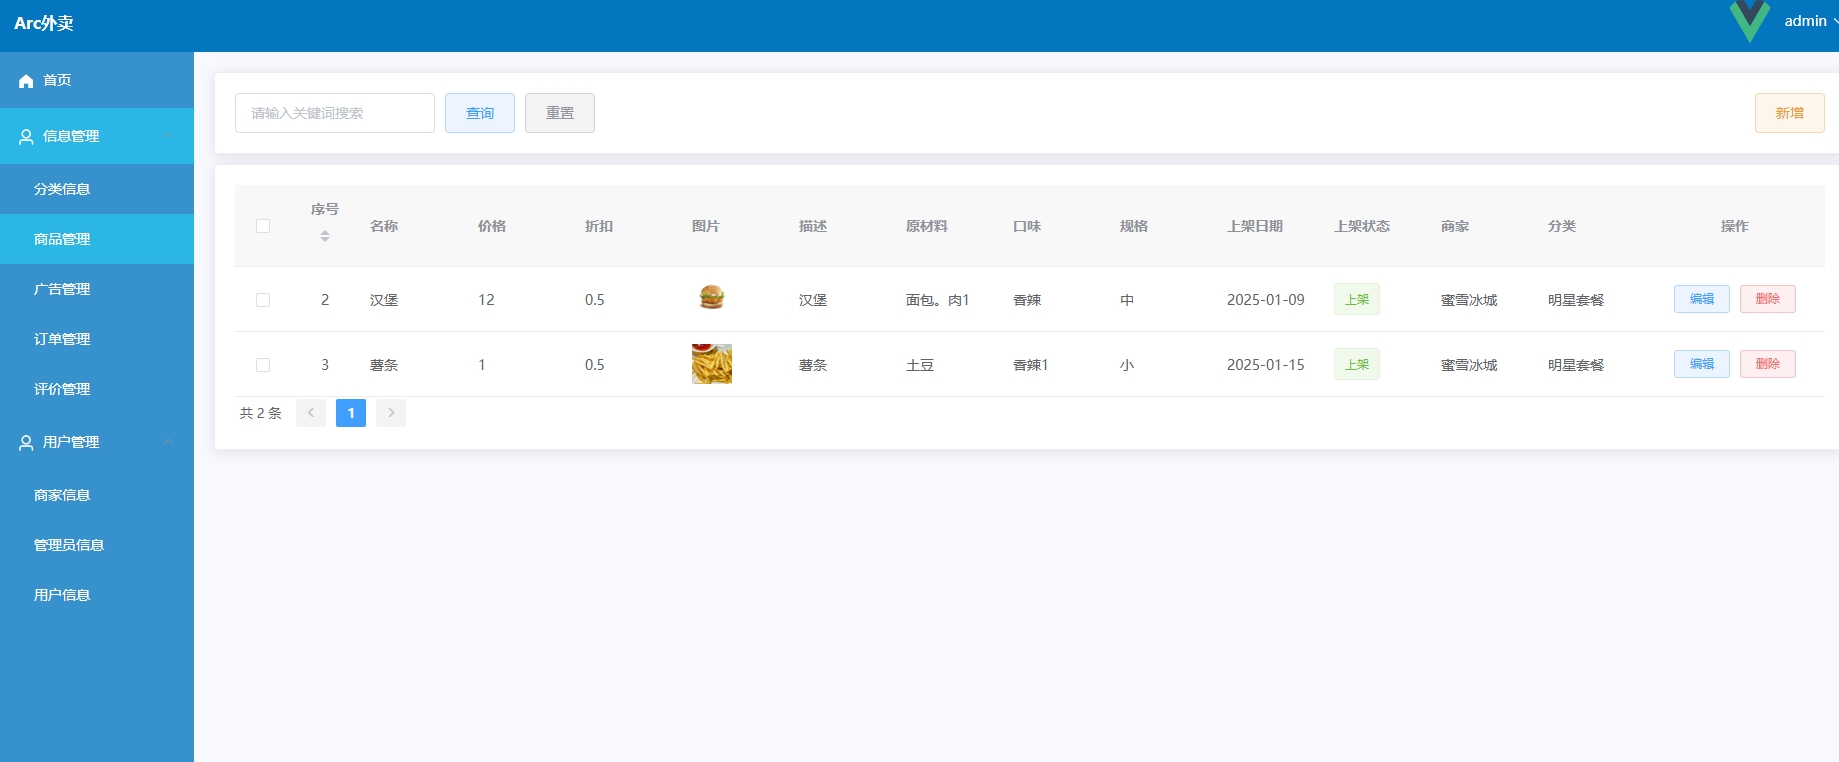Open the fries thumbnail image
The width and height of the screenshot is (1839, 762).
tap(712, 364)
